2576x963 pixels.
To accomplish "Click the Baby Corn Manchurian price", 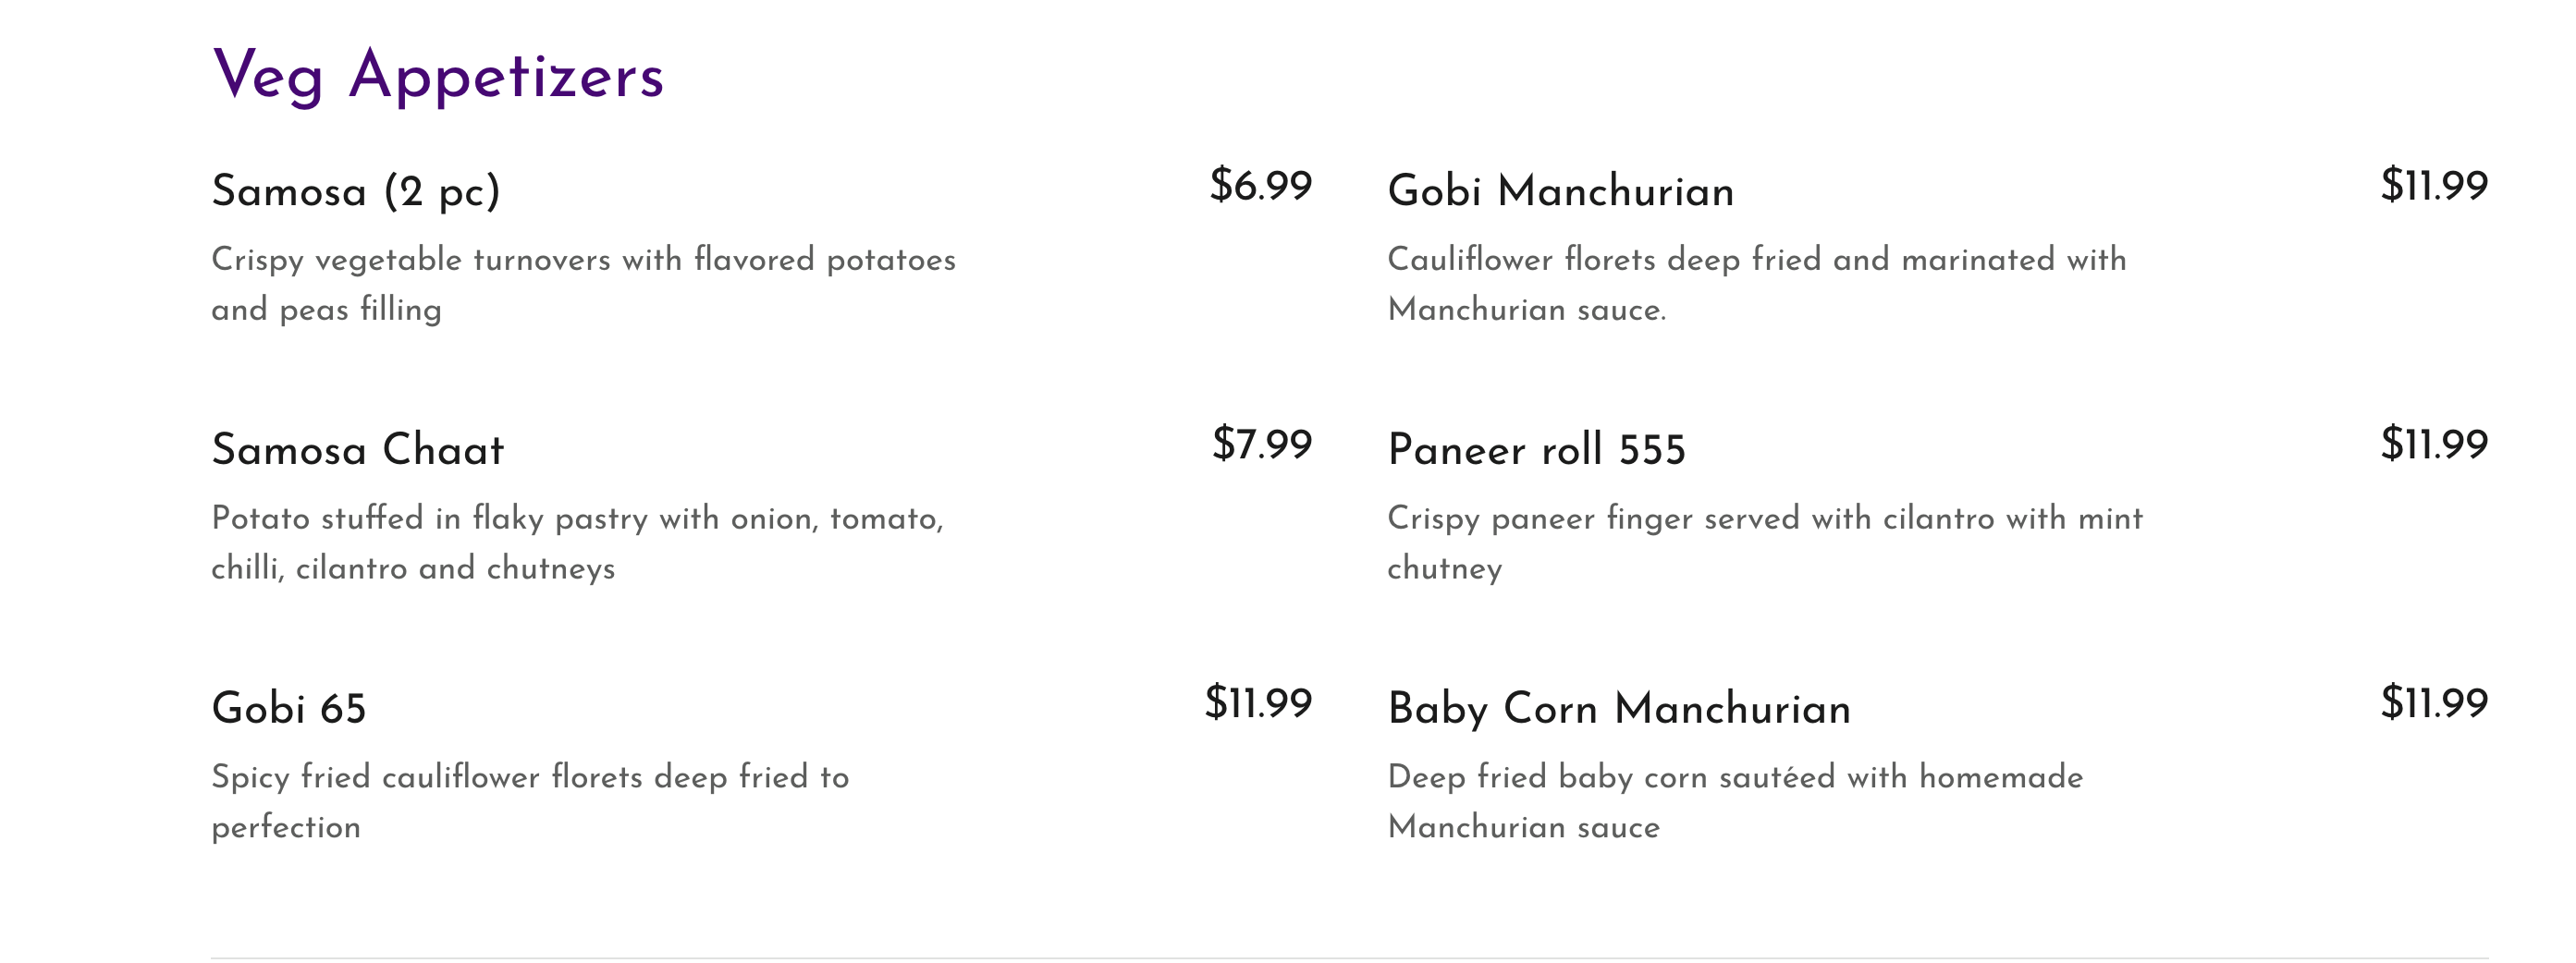I will pyautogui.click(x=2433, y=703).
